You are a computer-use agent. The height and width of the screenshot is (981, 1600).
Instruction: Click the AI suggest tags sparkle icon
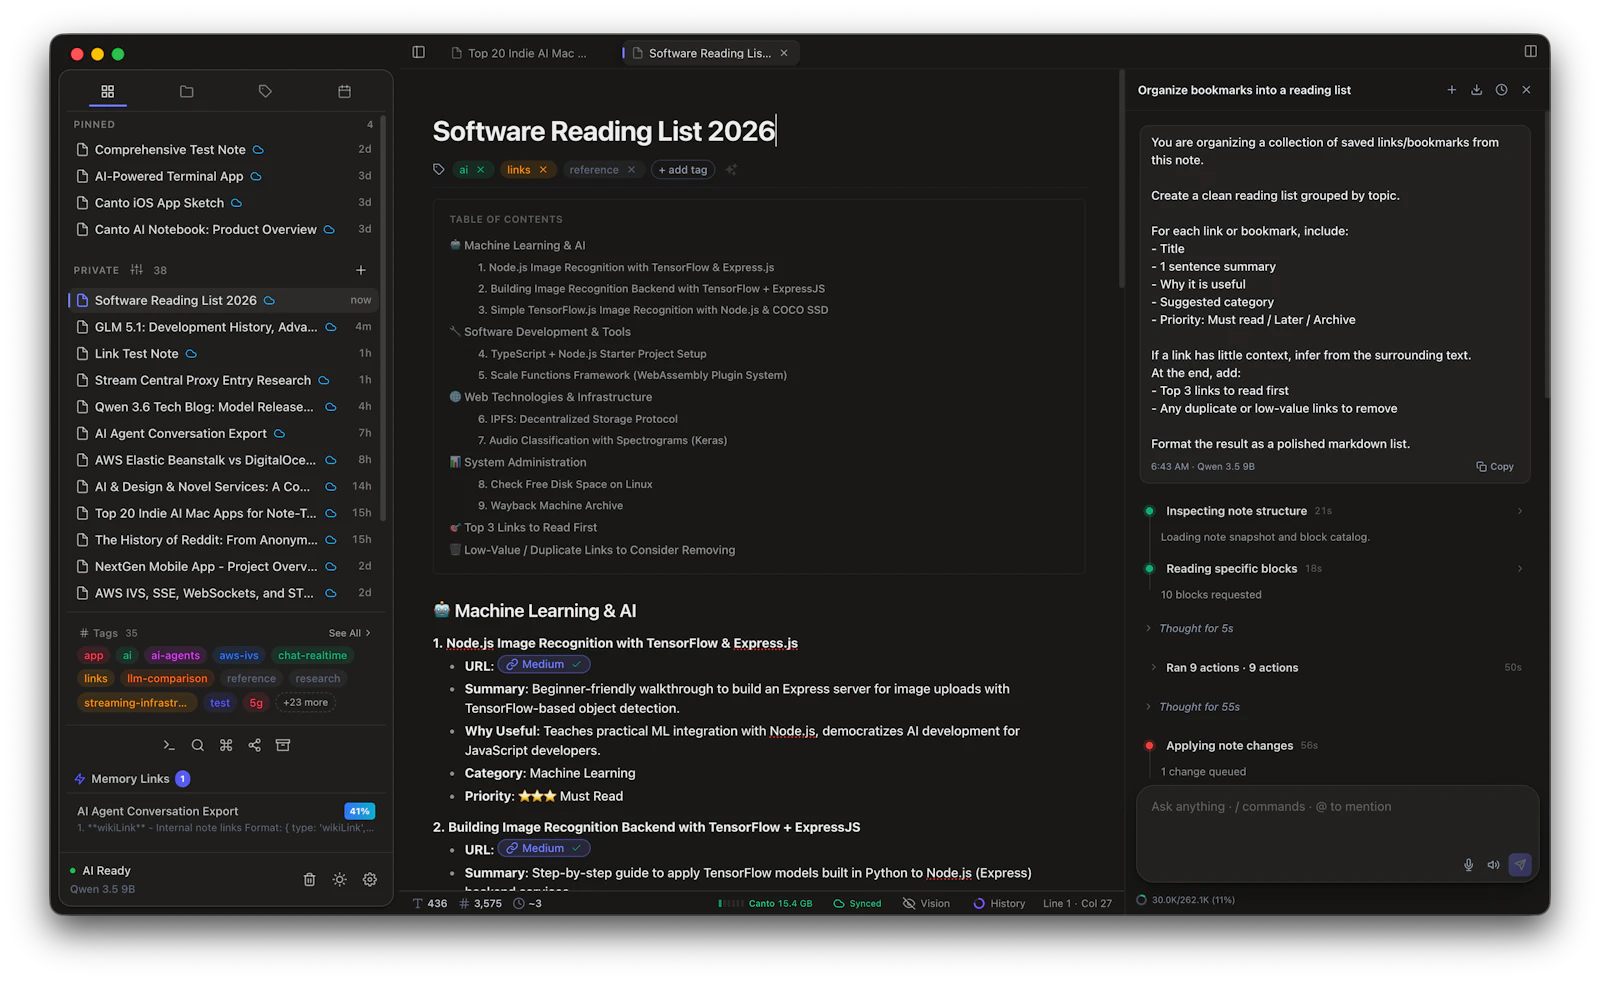tap(731, 169)
